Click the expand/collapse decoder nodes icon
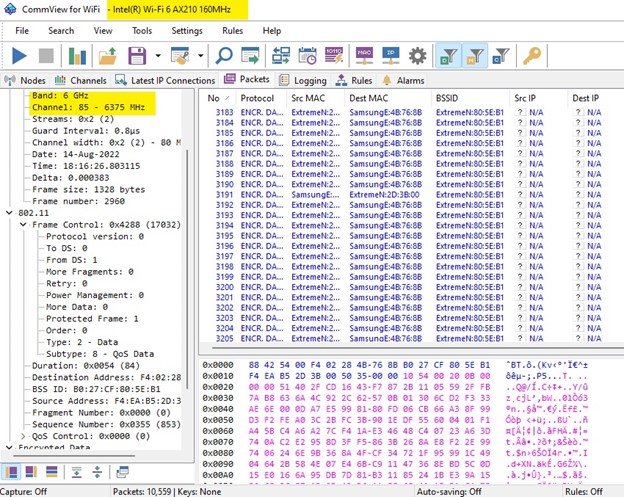 point(97,472)
